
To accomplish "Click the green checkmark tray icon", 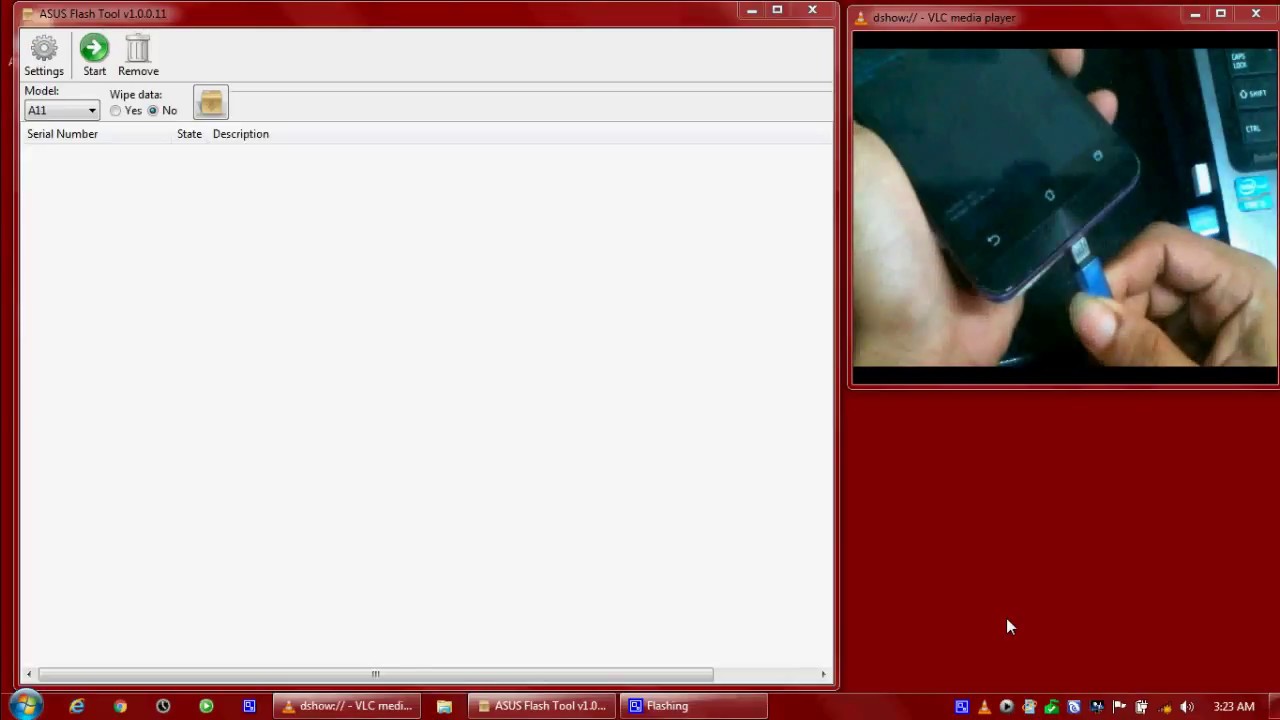I will pos(1051,707).
